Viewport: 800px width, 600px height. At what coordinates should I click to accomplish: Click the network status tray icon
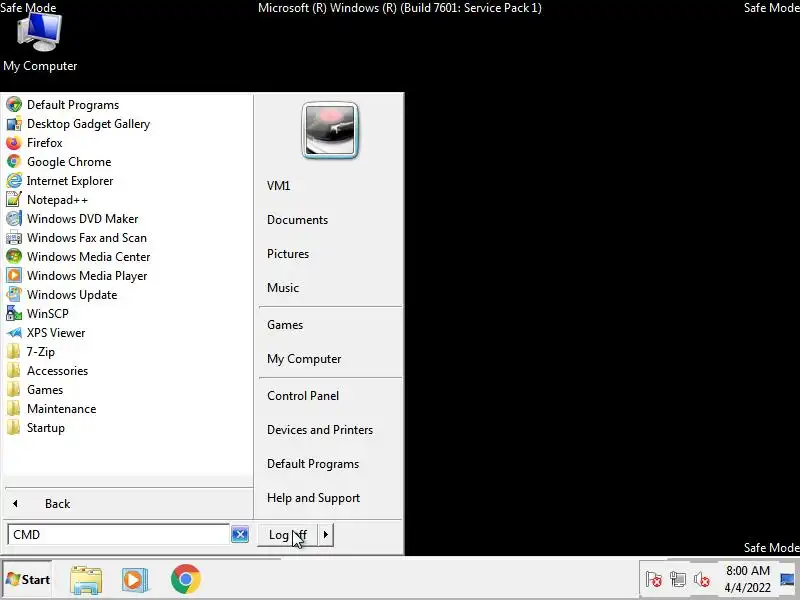pos(678,579)
